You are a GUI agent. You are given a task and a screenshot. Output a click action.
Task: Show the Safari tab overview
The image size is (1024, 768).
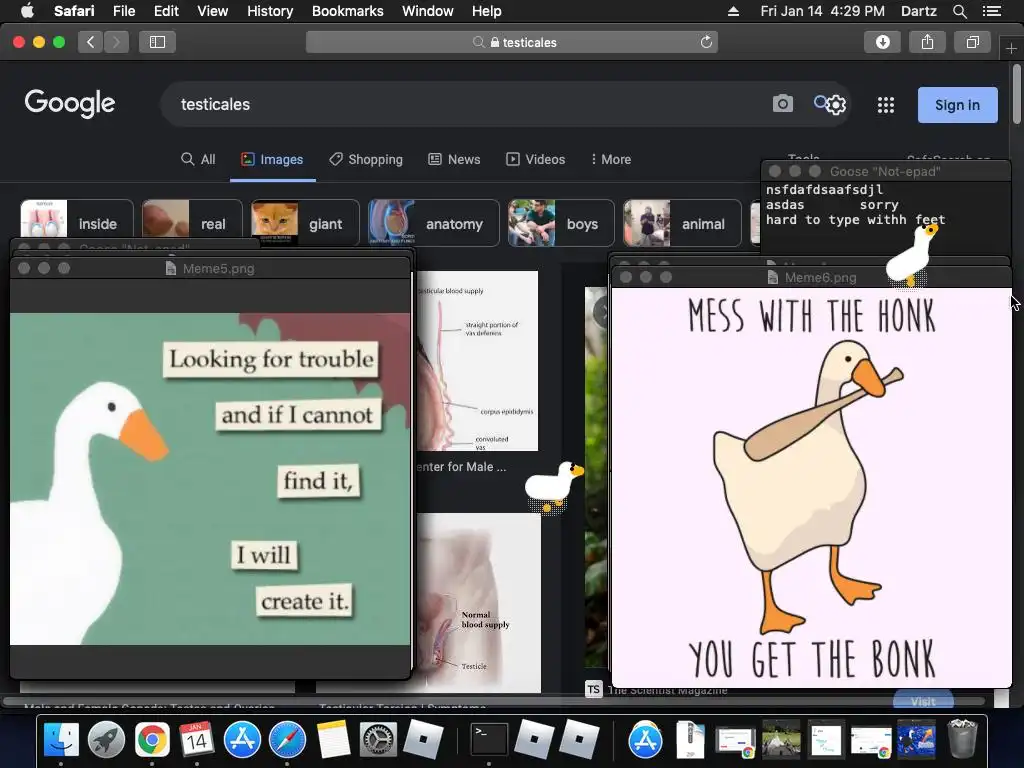pyautogui.click(x=972, y=42)
